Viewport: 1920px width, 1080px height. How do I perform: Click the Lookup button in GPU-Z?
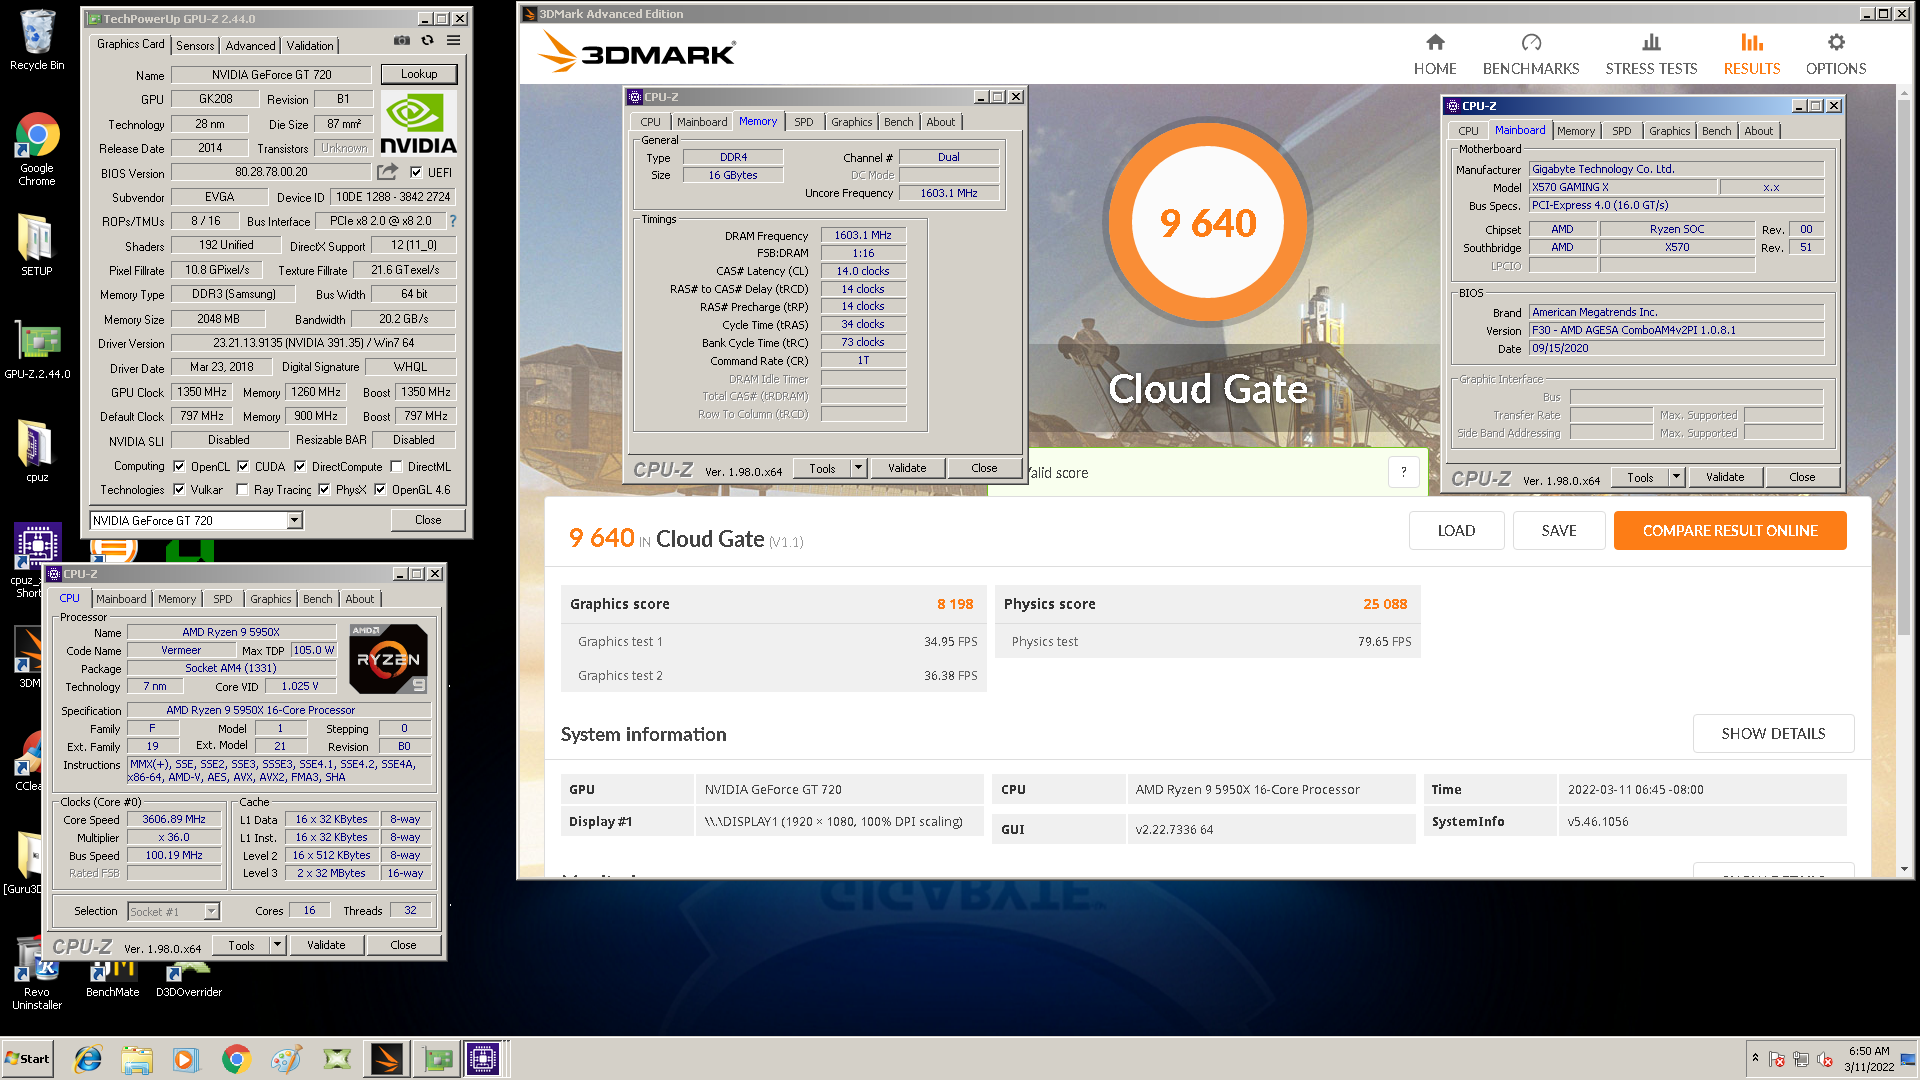click(x=419, y=74)
